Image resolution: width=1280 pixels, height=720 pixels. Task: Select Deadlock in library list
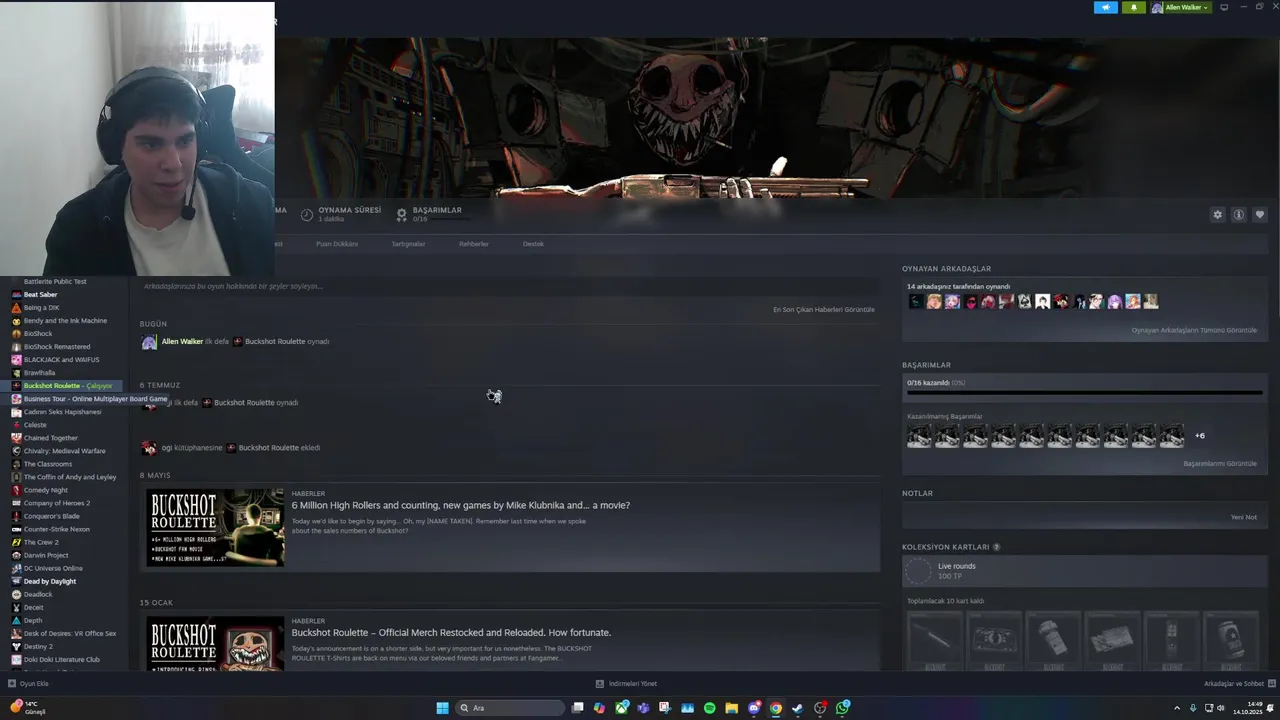38,594
